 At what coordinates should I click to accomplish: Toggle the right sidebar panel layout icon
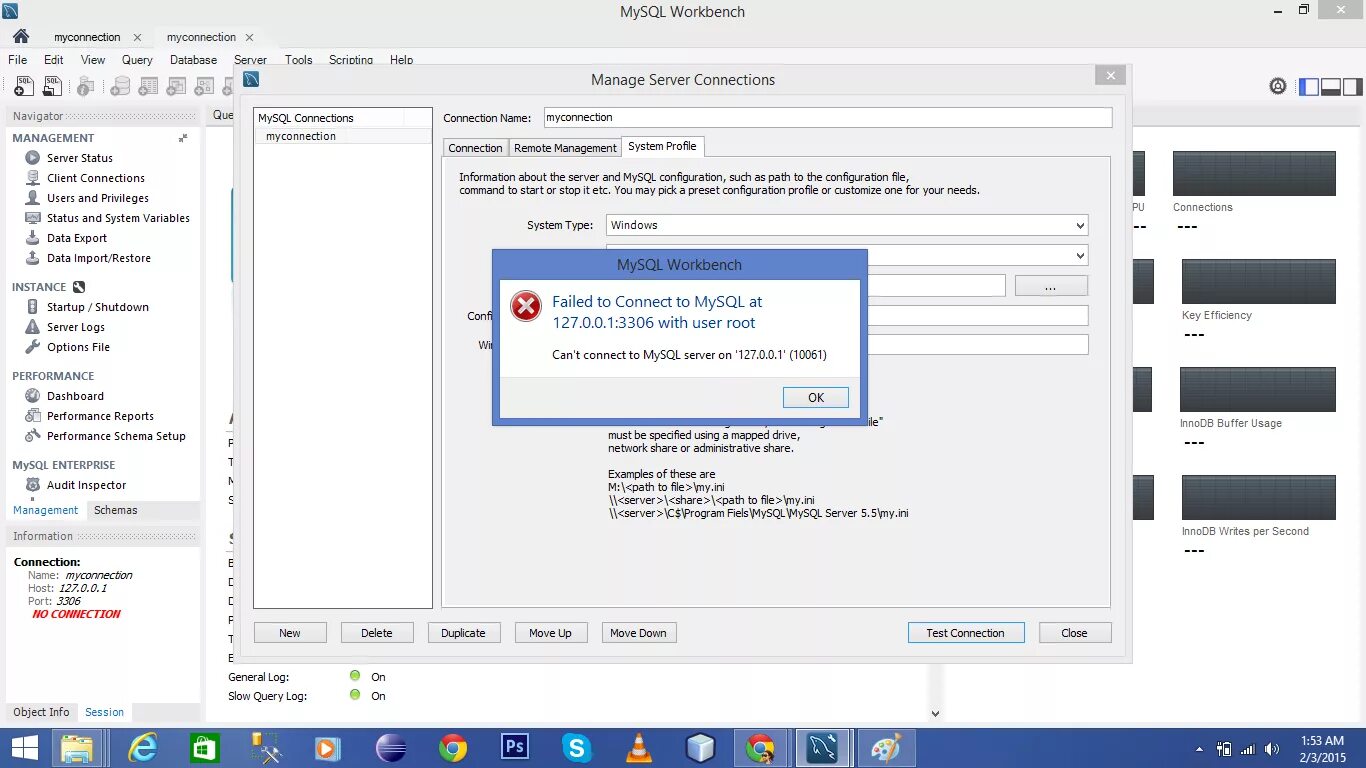(x=1352, y=87)
